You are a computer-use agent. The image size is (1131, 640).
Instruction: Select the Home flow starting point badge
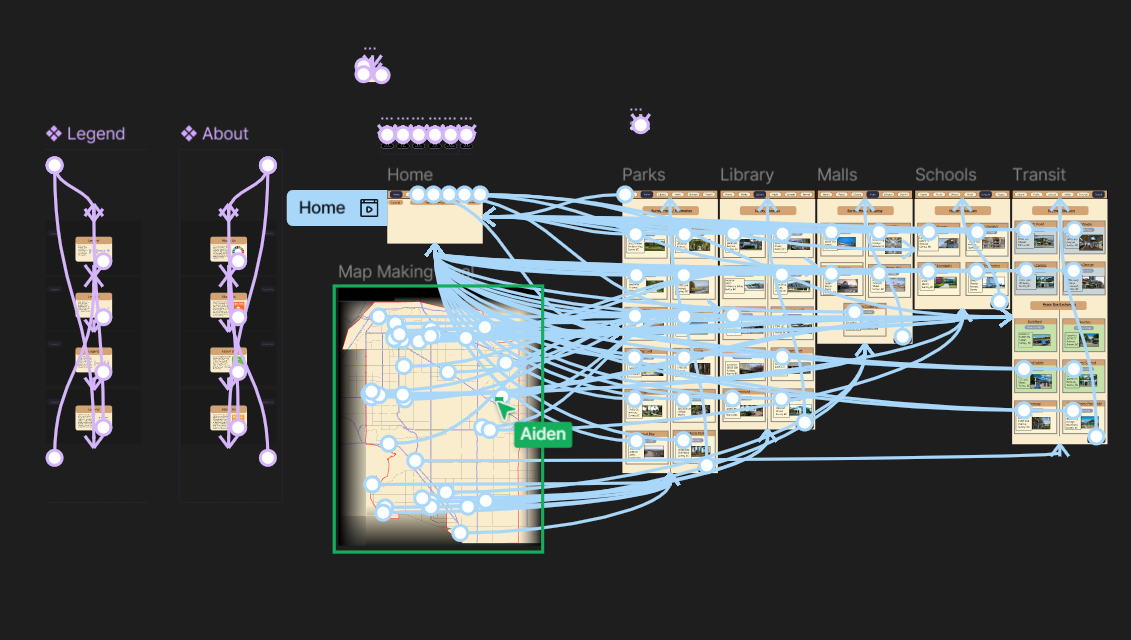pyautogui.click(x=337, y=208)
